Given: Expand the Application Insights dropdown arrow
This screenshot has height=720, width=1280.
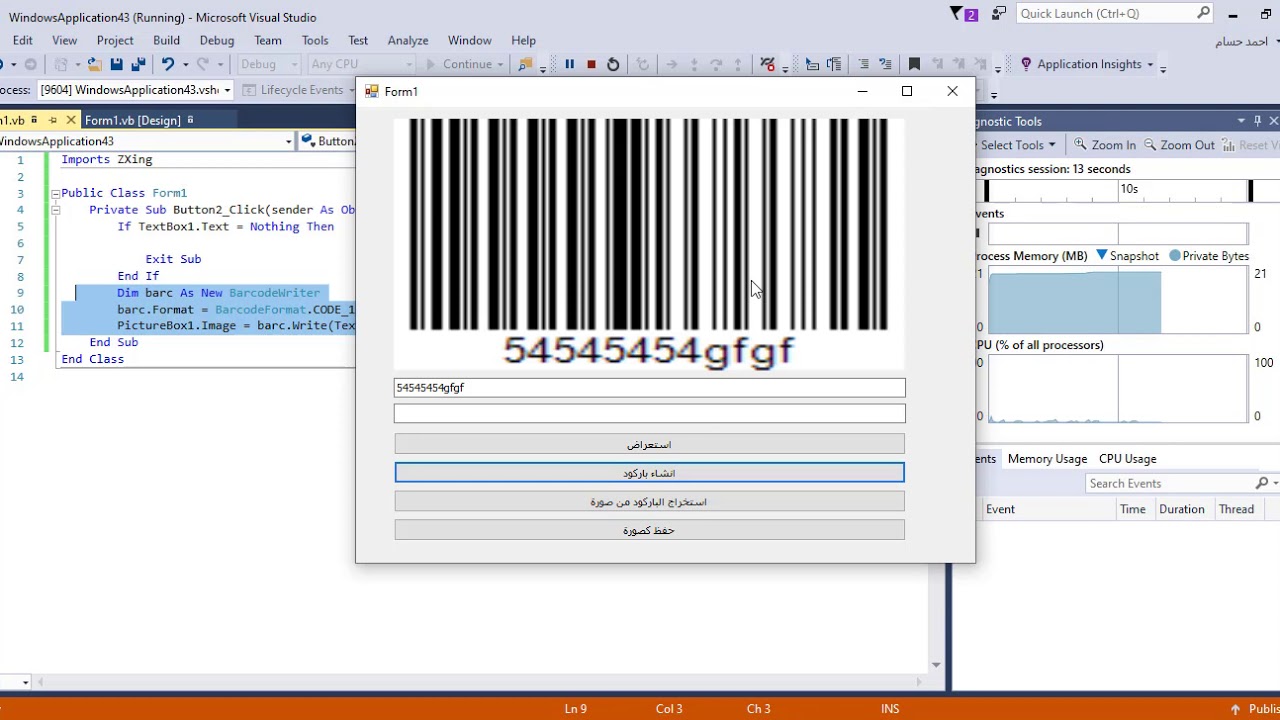Looking at the screenshot, I should coord(1150,64).
